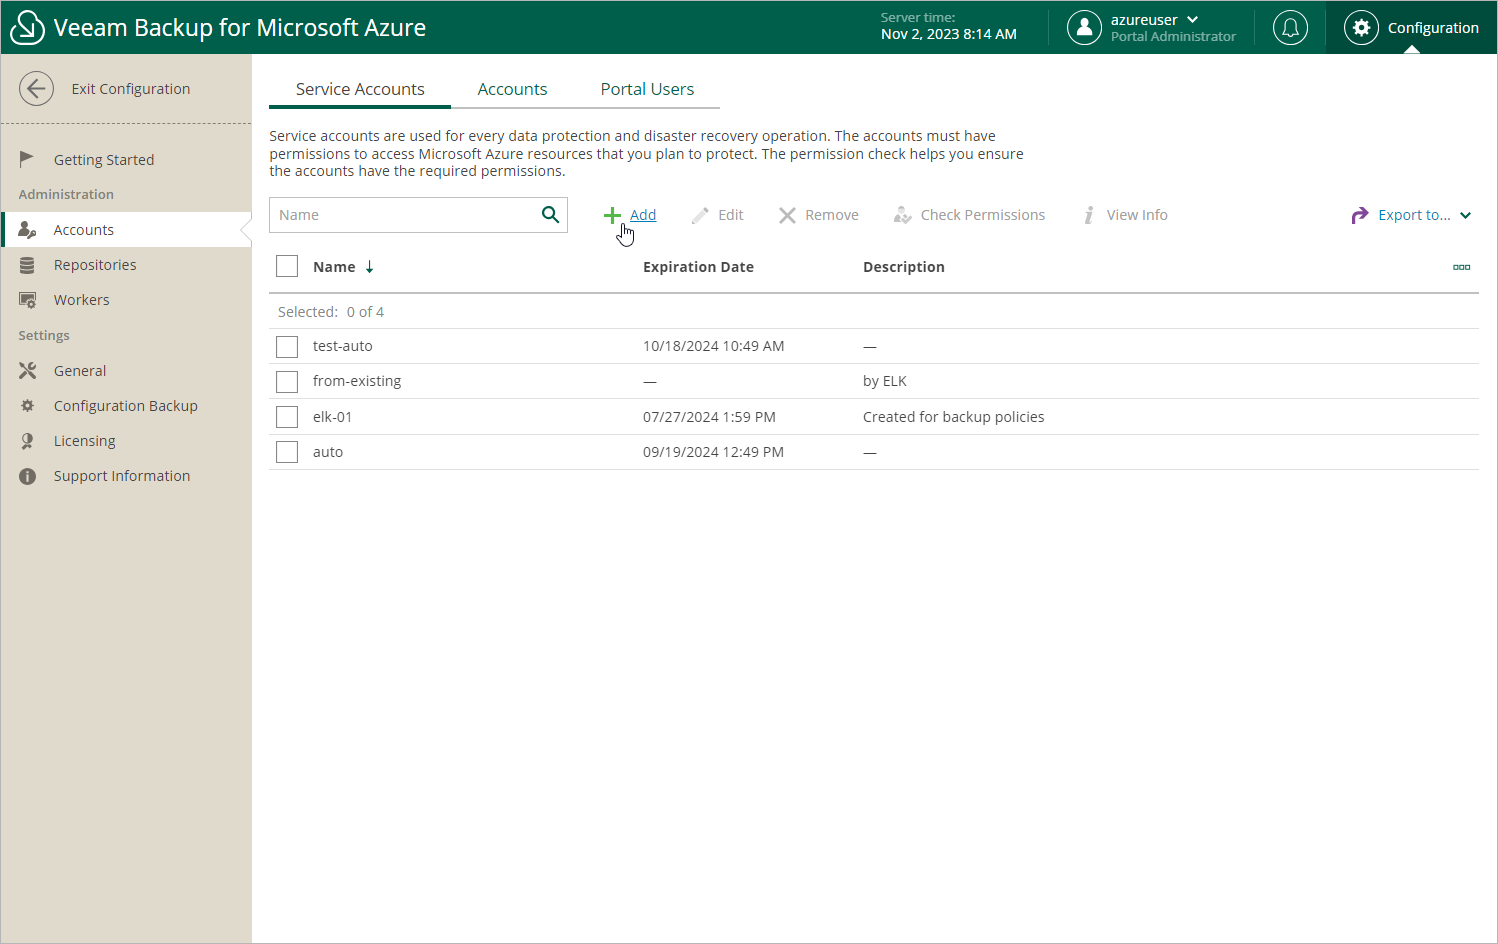
Task: Click the Licensing icon in sidebar
Action: [27, 441]
